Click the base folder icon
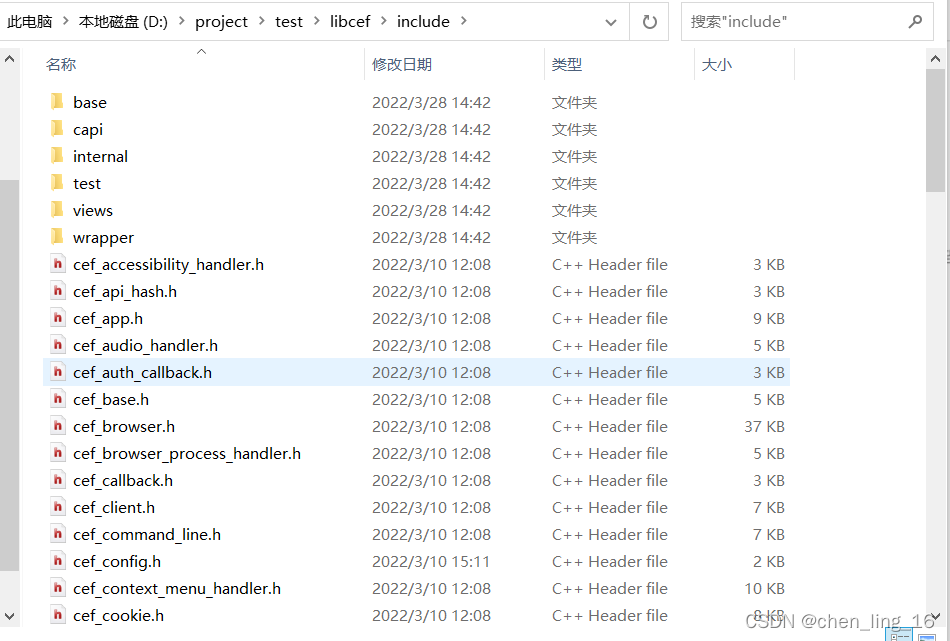The width and height of the screenshot is (950, 641). (57, 102)
